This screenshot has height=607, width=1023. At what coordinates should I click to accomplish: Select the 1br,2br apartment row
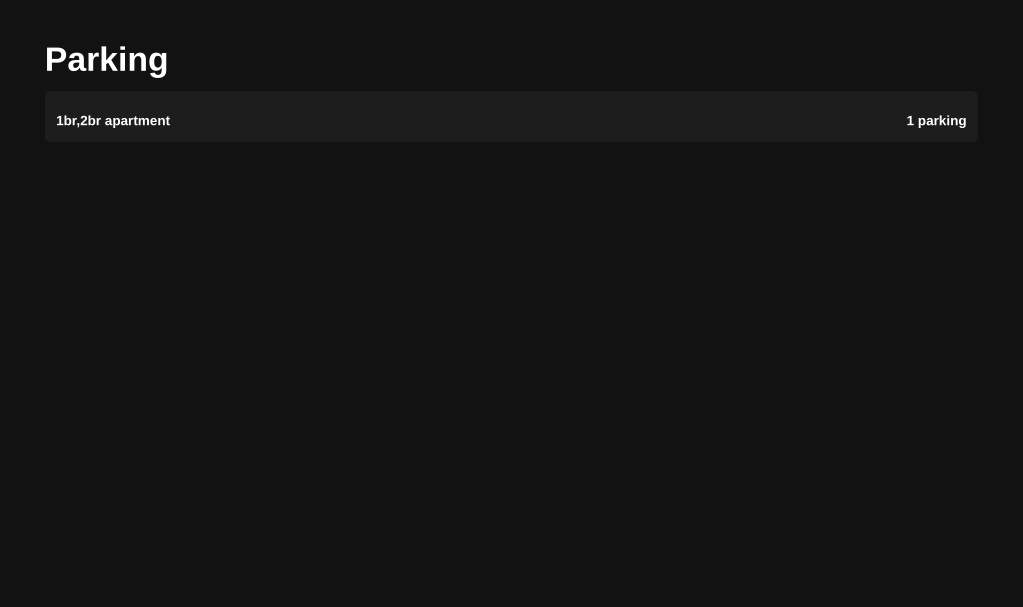[x=512, y=117]
